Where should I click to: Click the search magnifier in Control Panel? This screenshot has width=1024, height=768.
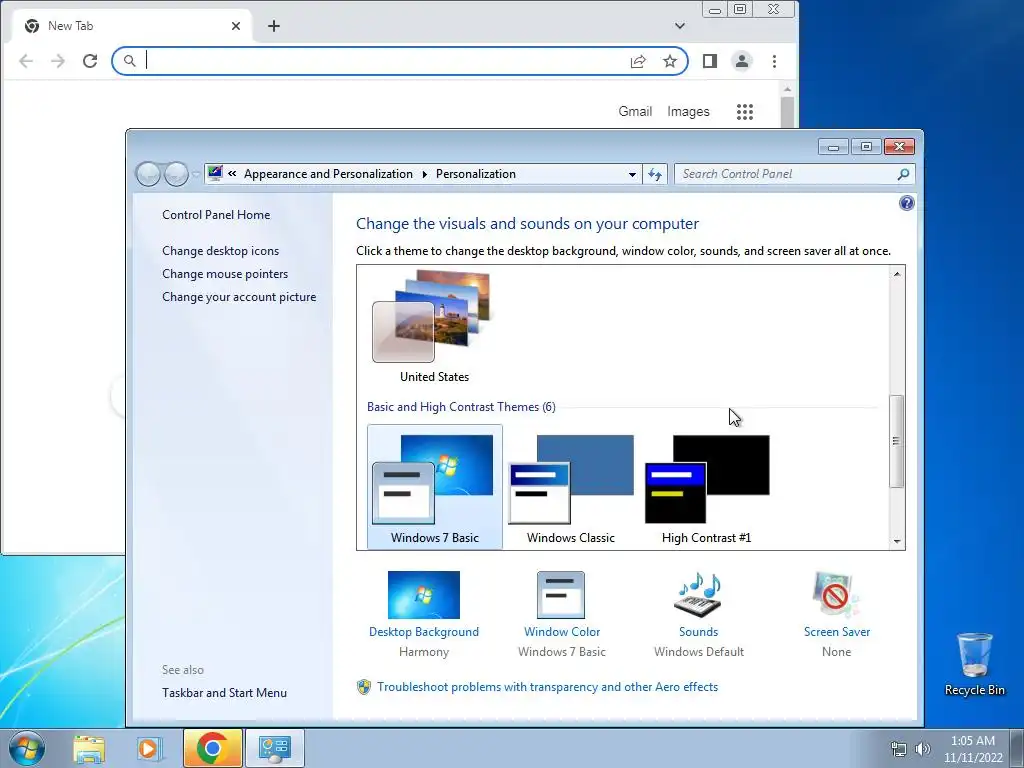pyautogui.click(x=903, y=174)
